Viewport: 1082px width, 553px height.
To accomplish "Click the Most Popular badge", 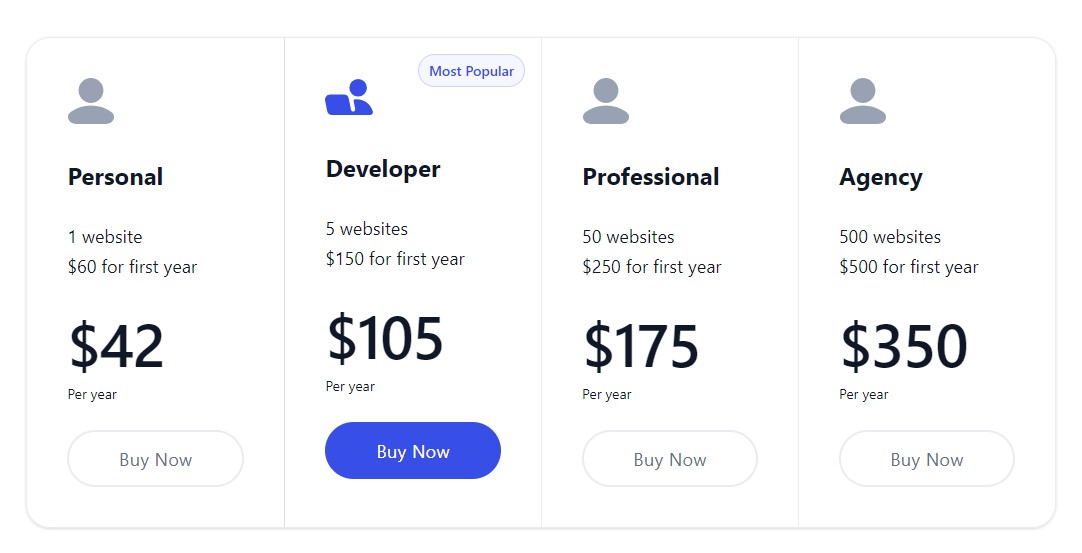I will coord(471,71).
